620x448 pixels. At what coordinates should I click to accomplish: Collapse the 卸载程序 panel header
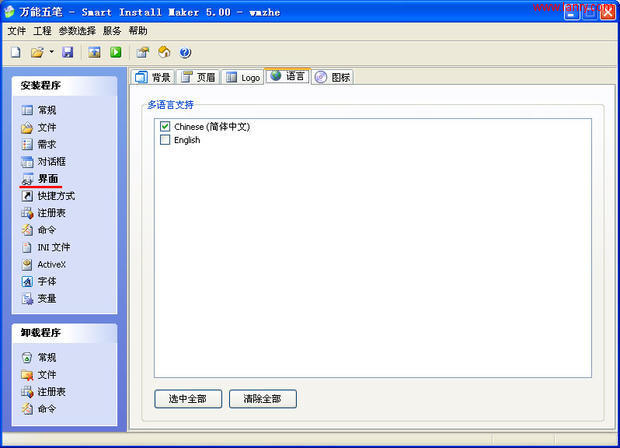point(64,333)
